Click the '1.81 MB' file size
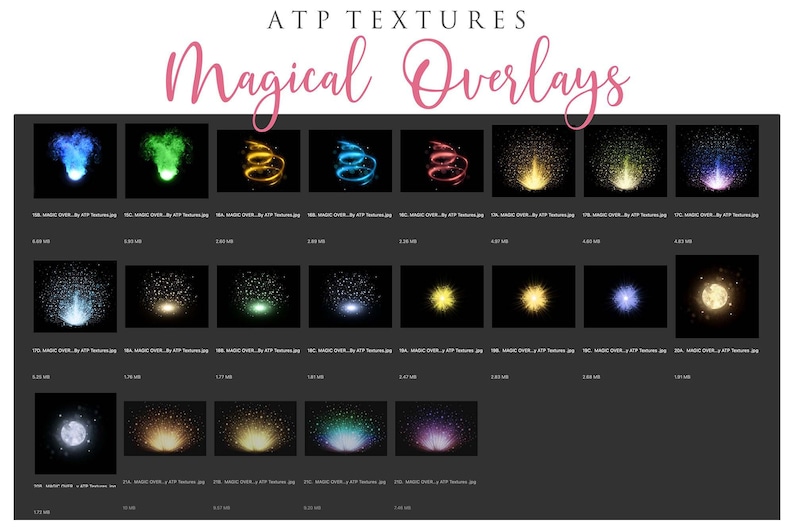The image size is (794, 528). pyautogui.click(x=315, y=377)
